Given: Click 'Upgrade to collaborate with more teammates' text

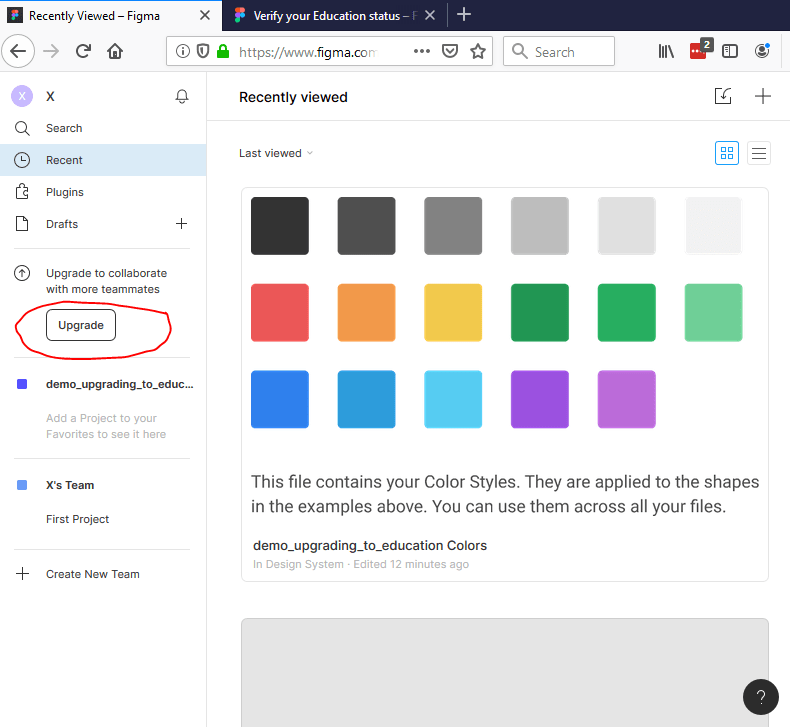Looking at the screenshot, I should pos(106,281).
